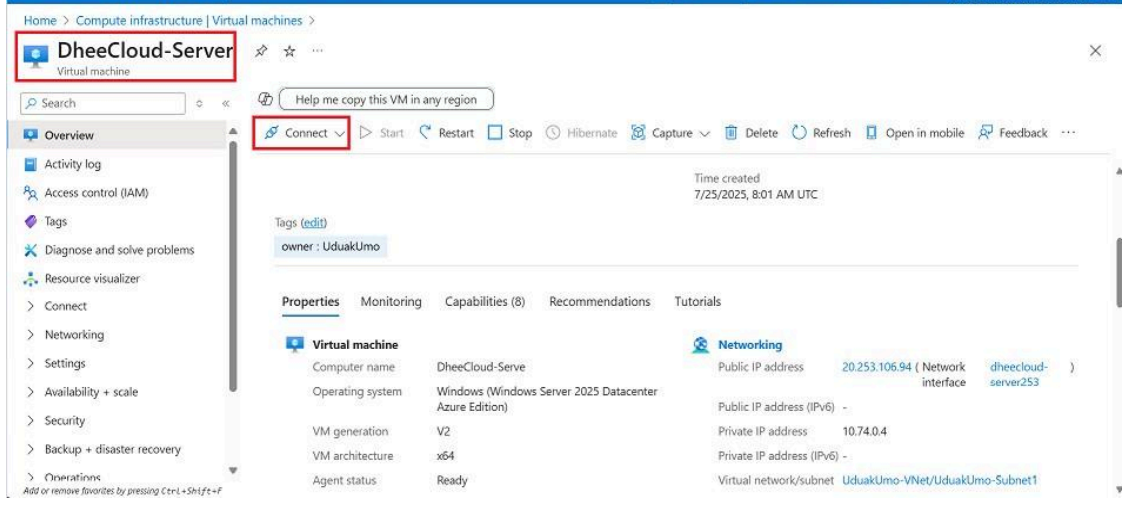Restart the virtual machine
Screen dimensions: 1131x505
pyautogui.click(x=446, y=133)
